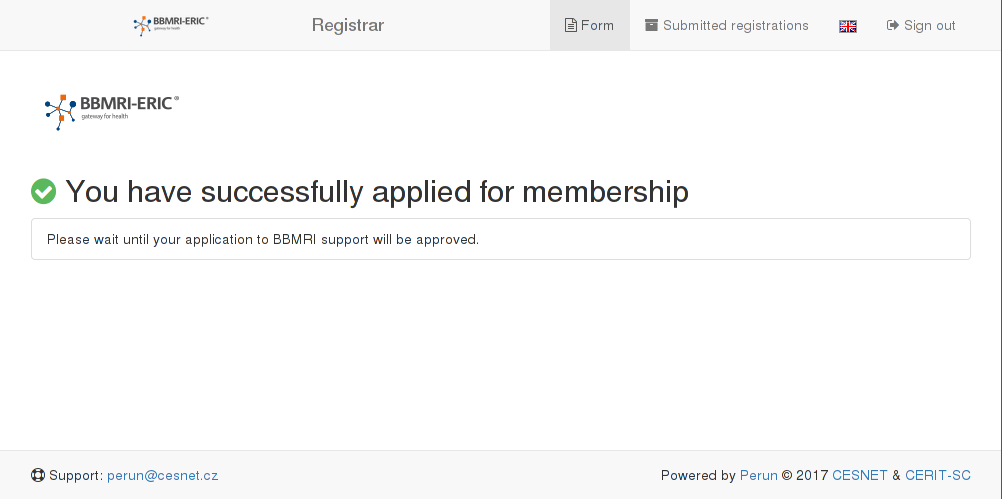Image resolution: width=1002 pixels, height=499 pixels.
Task: Click the lifebuoy support icon in footer
Action: 38,475
